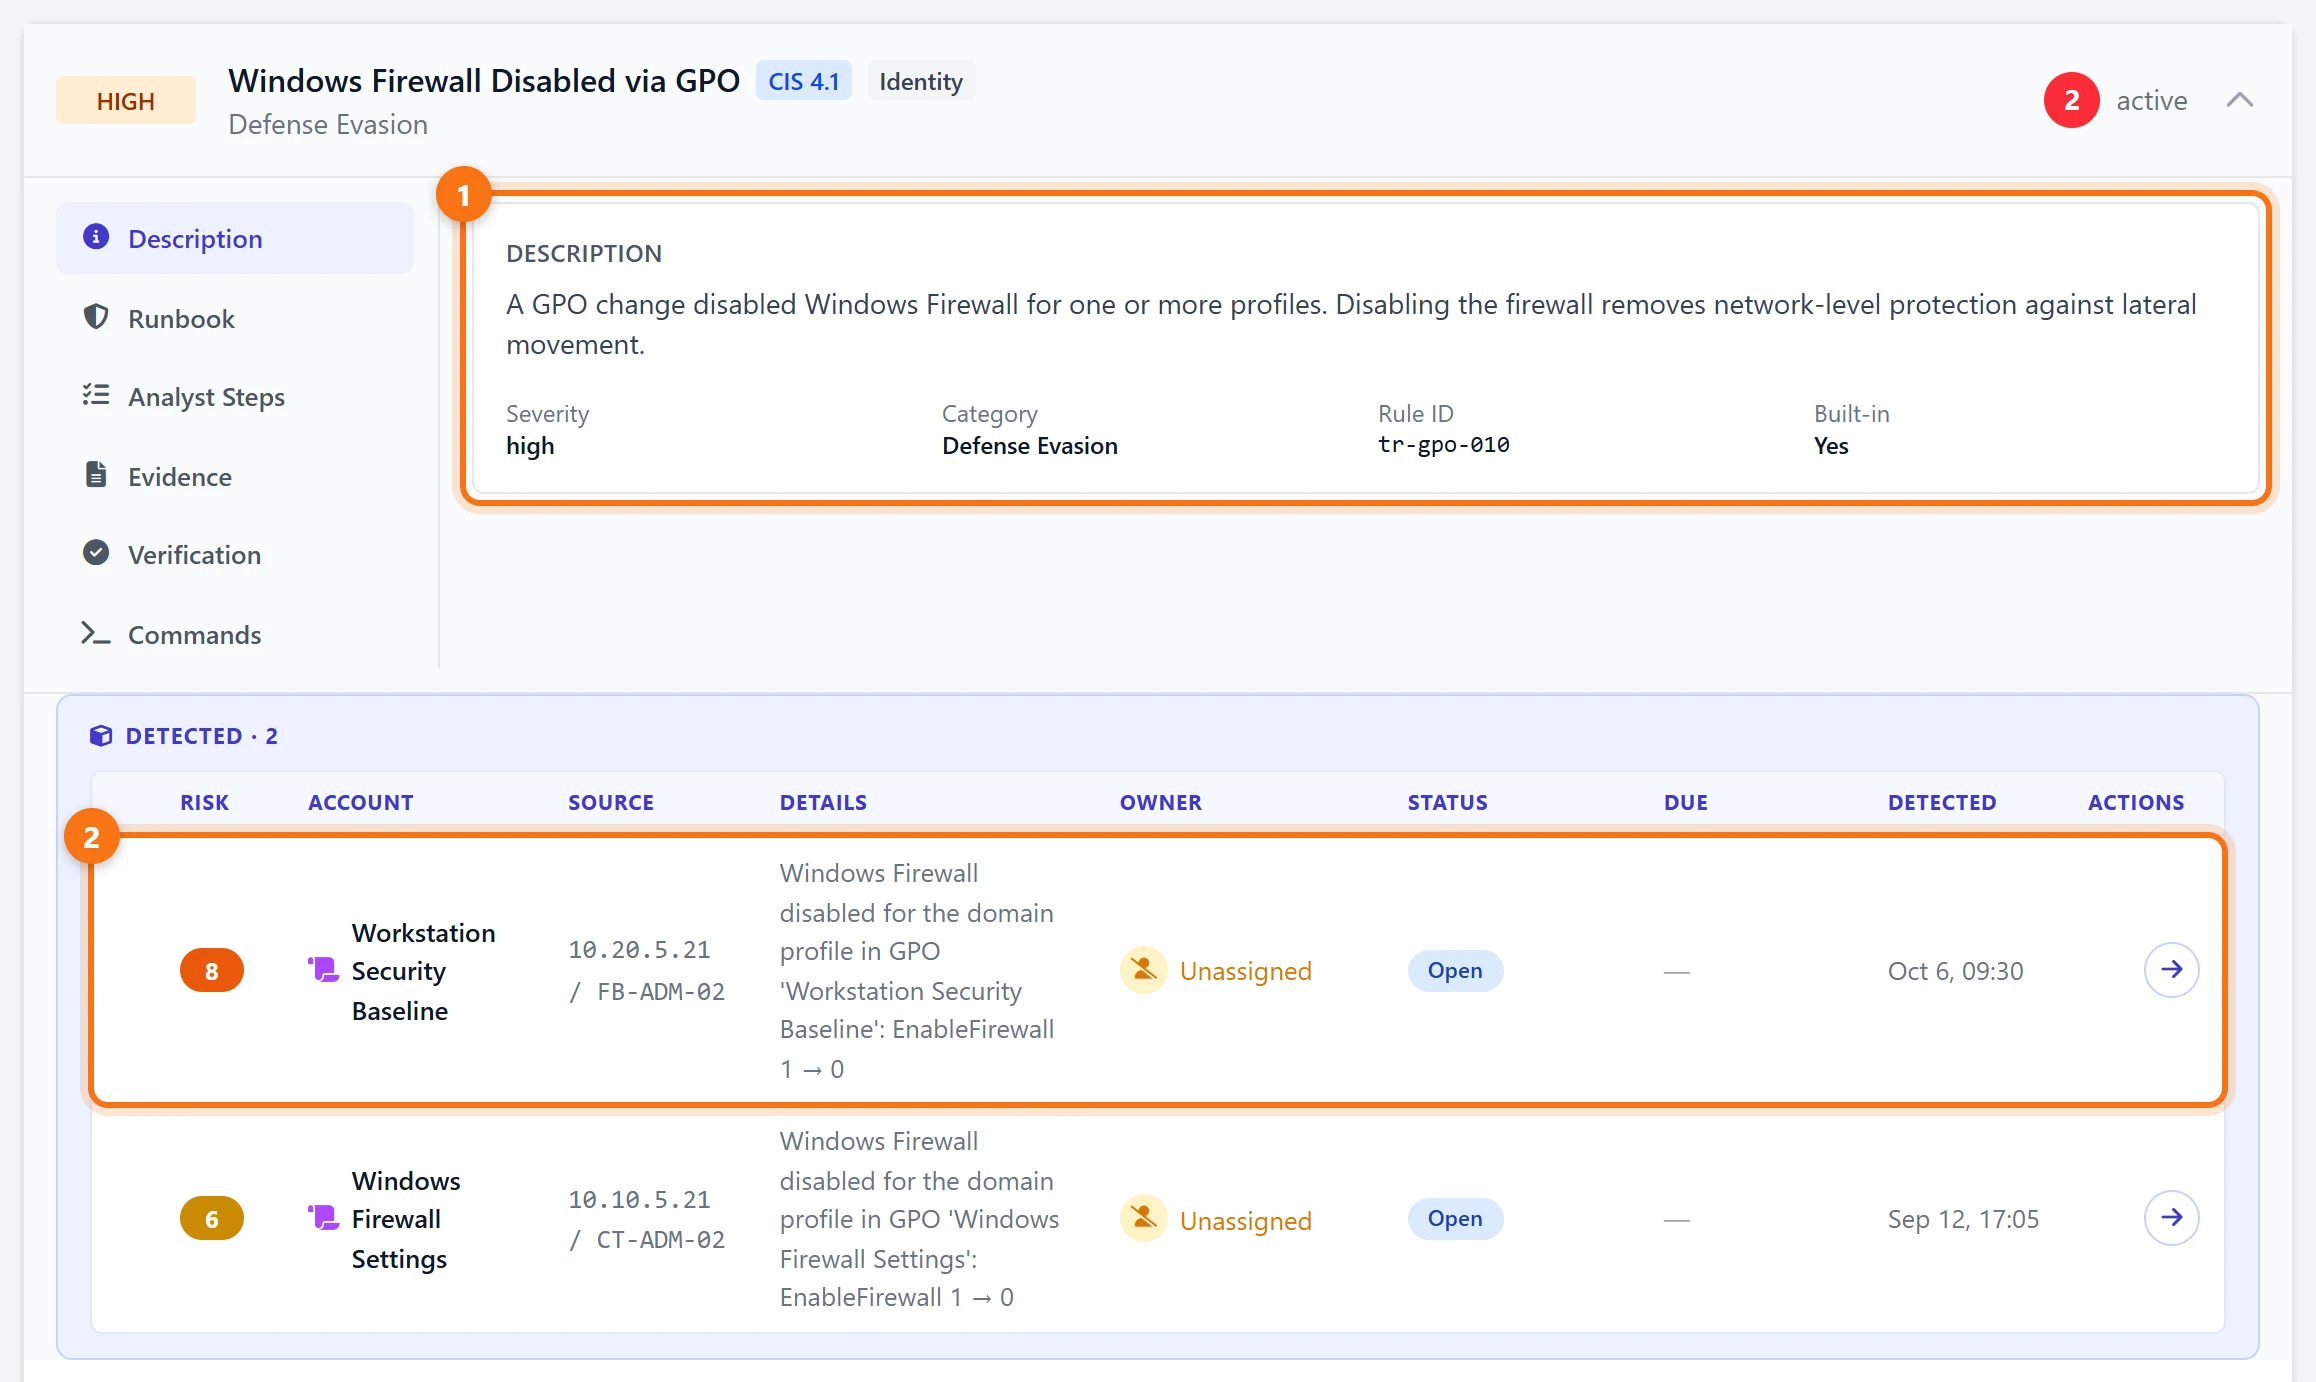Click the Workstation Security Baseline account name
2316x1382 pixels.
pos(424,971)
